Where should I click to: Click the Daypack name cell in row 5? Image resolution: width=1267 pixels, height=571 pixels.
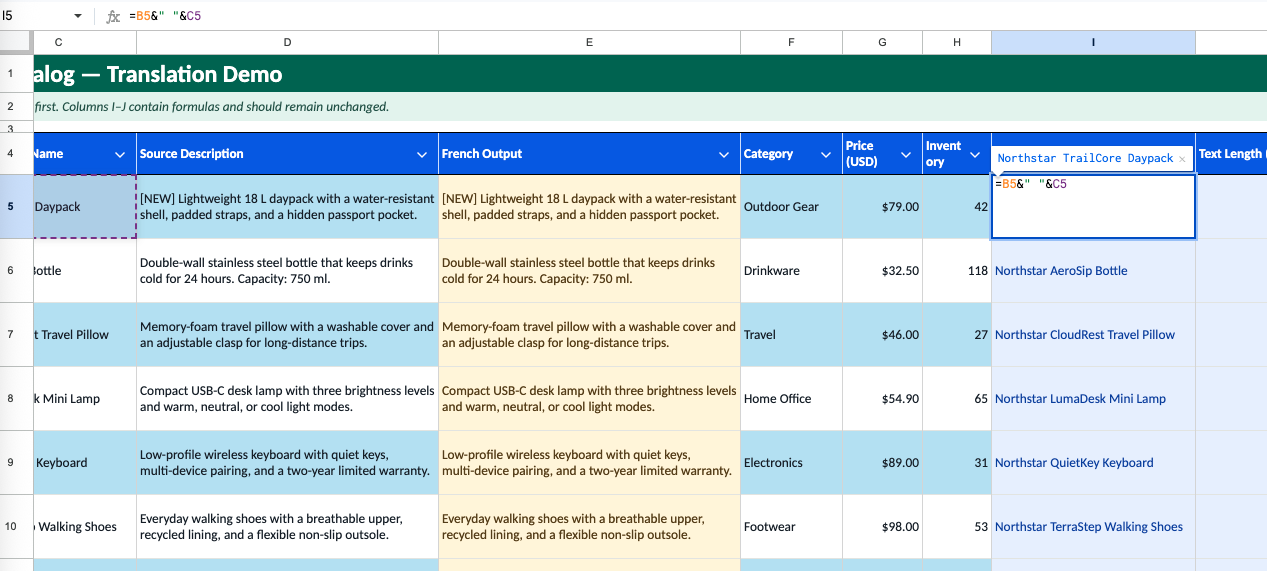tap(85, 207)
